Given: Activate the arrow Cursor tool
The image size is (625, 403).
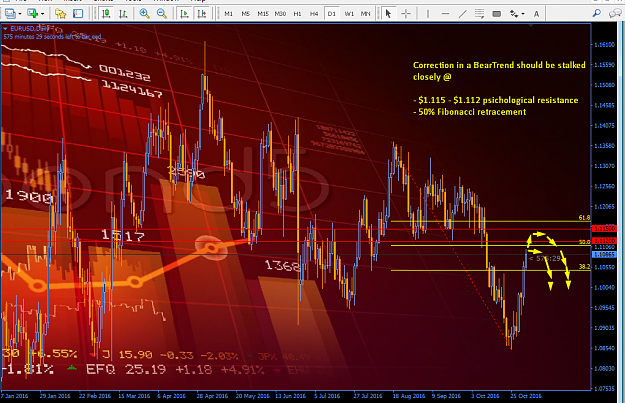Looking at the screenshot, I should pyautogui.click(x=388, y=14).
